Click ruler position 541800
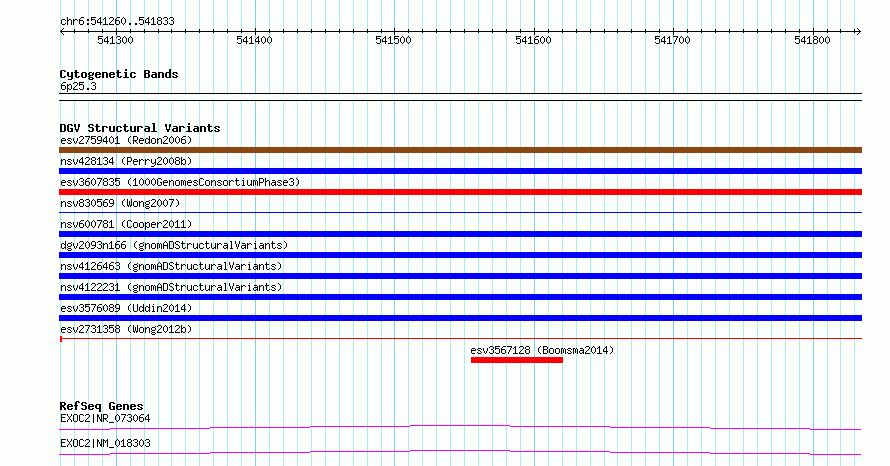 point(812,40)
